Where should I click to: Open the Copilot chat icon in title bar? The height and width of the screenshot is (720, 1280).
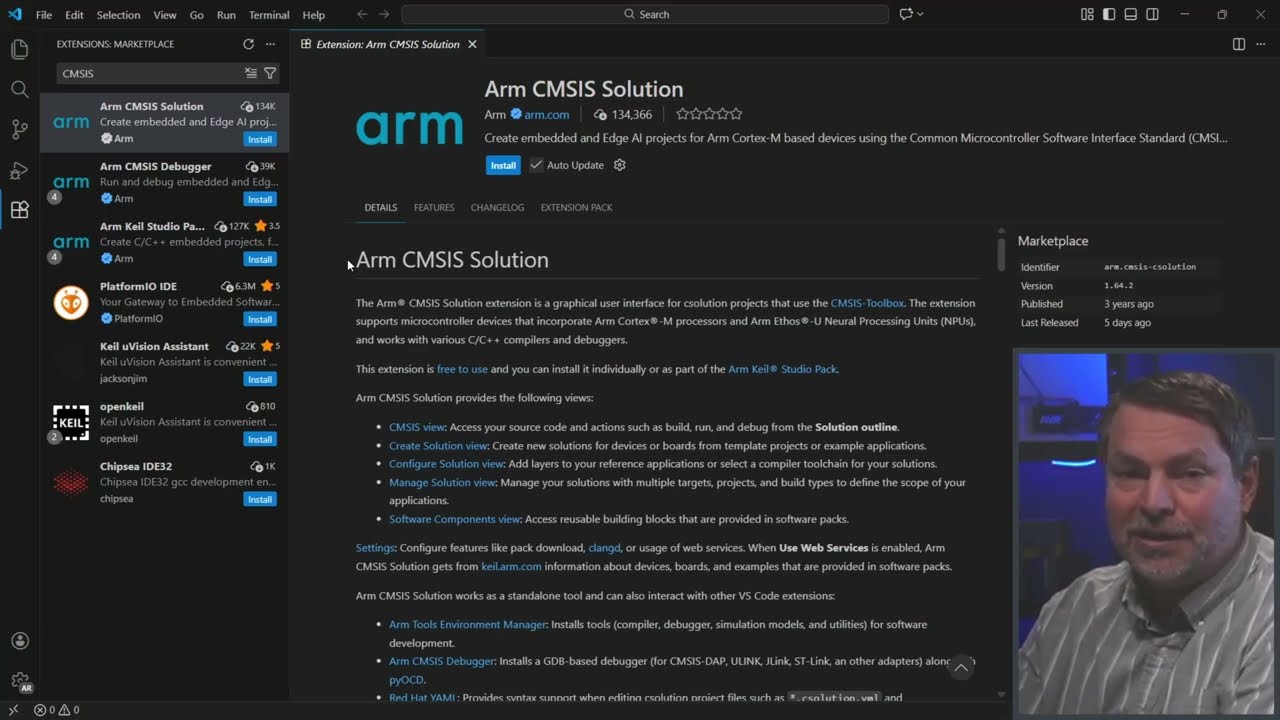(x=905, y=14)
